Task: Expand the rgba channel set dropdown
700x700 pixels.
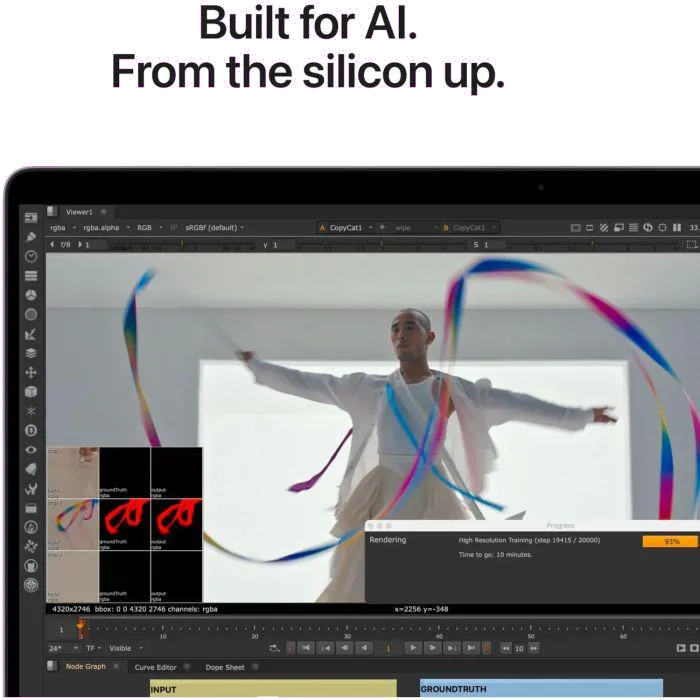Action: point(60,227)
